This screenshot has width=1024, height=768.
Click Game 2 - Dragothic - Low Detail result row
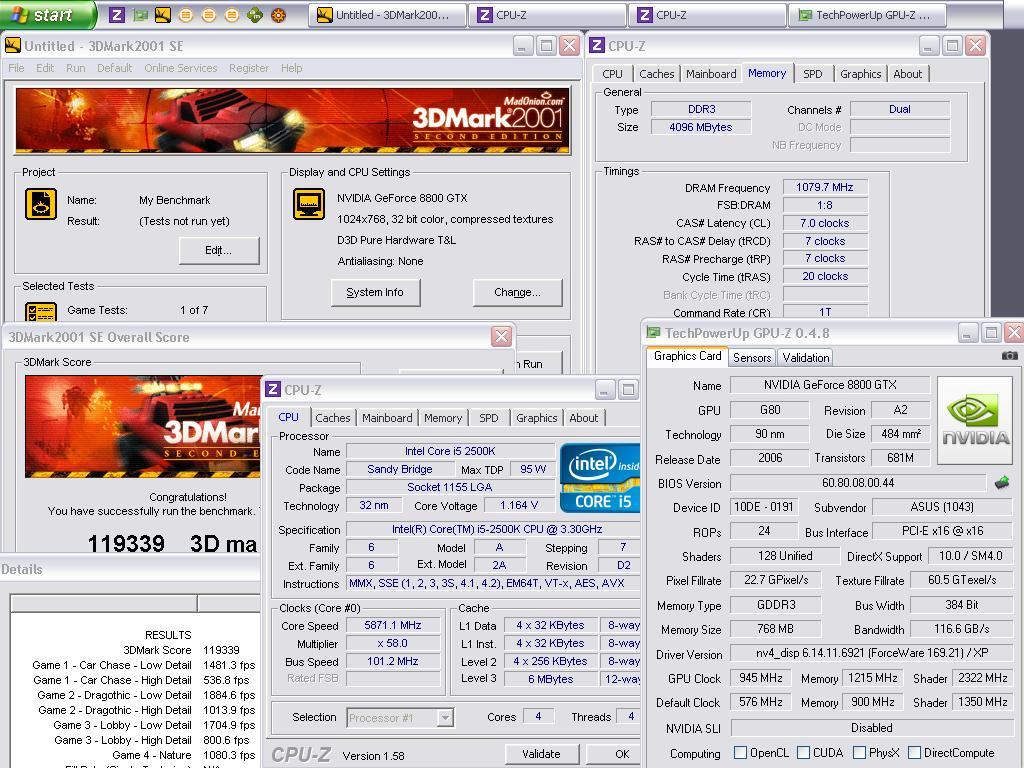point(146,695)
